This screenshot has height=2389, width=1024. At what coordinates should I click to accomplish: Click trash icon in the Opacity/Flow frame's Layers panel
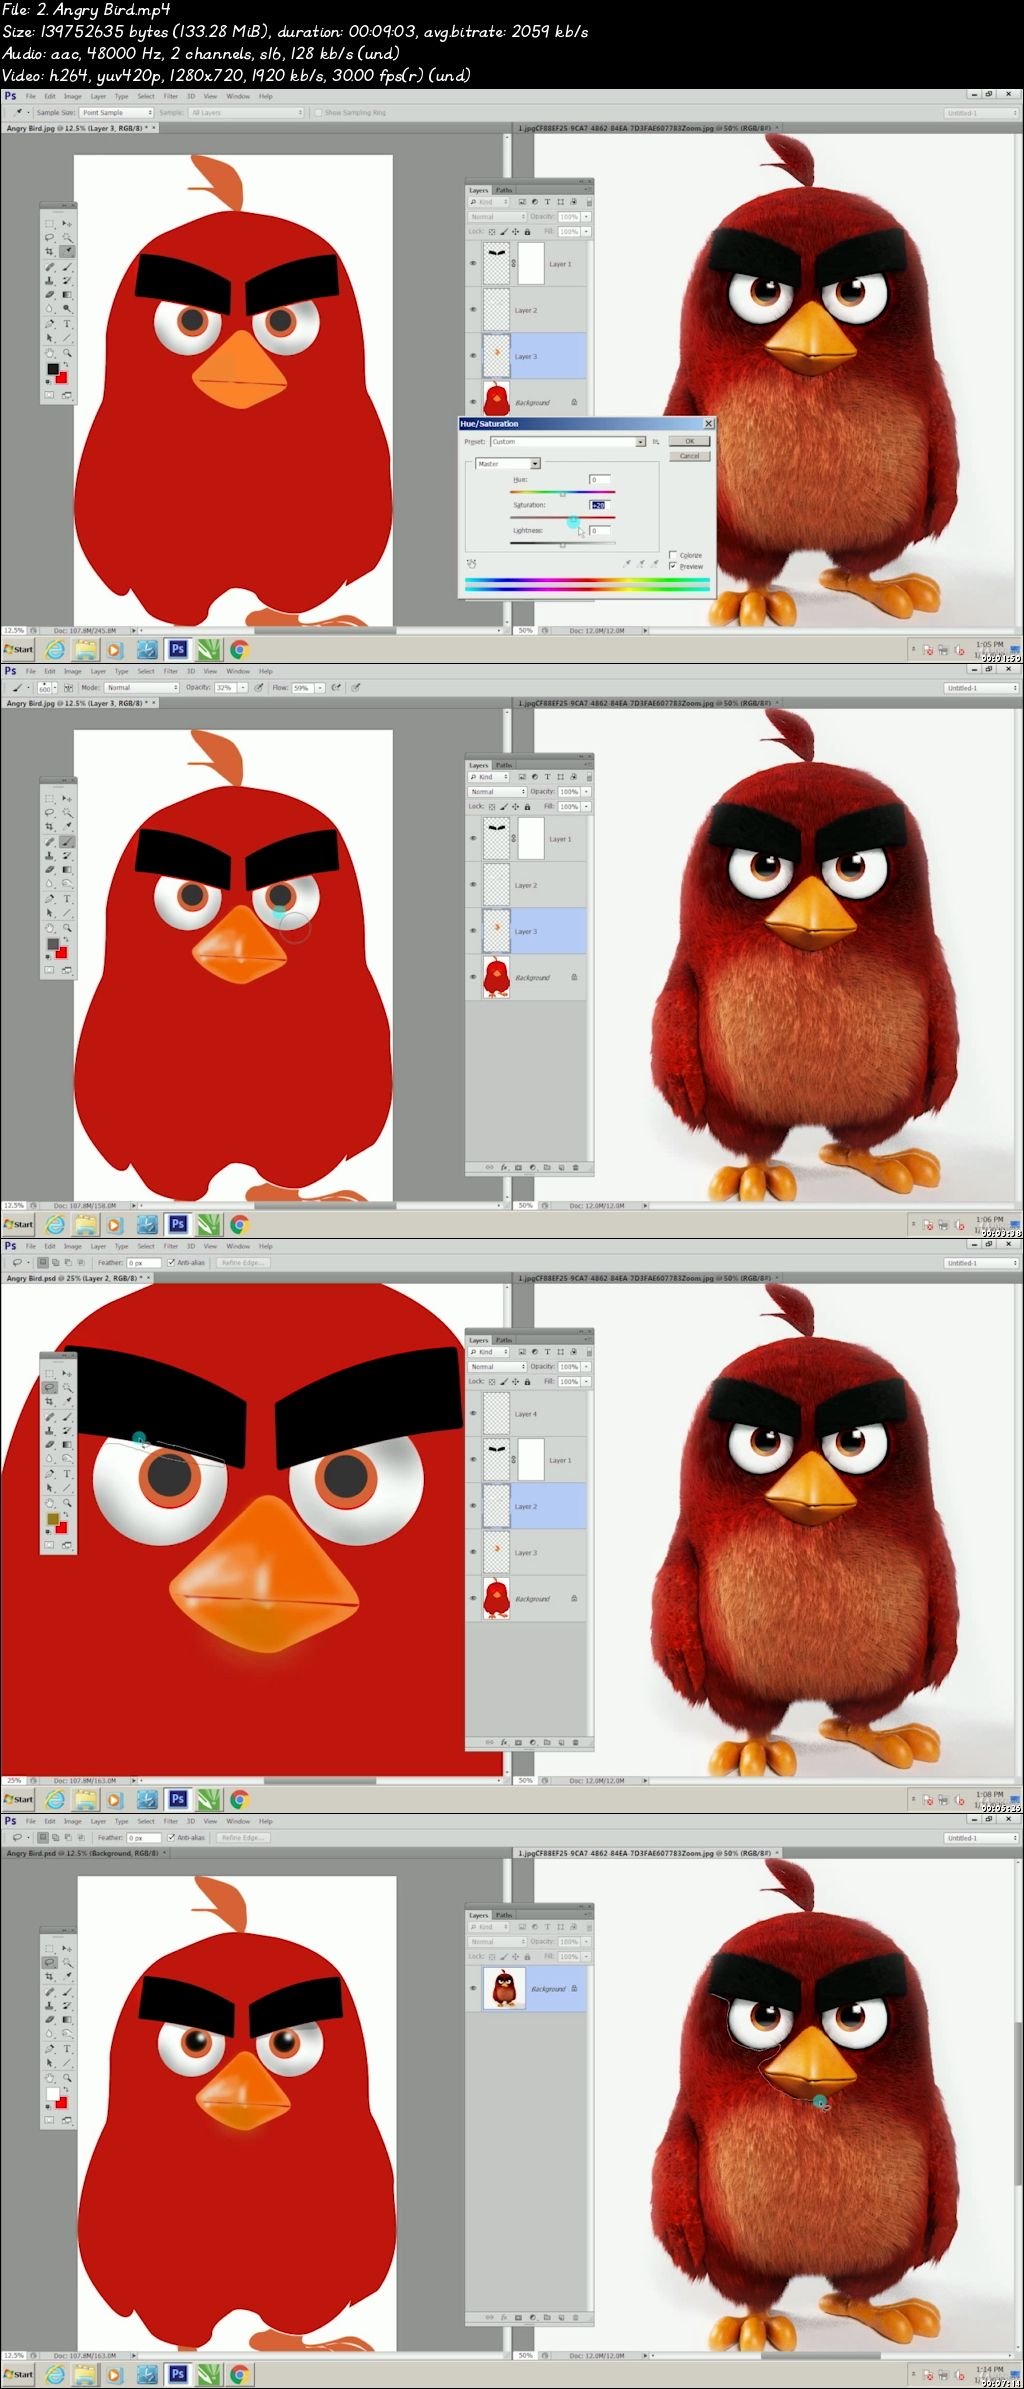(575, 1167)
